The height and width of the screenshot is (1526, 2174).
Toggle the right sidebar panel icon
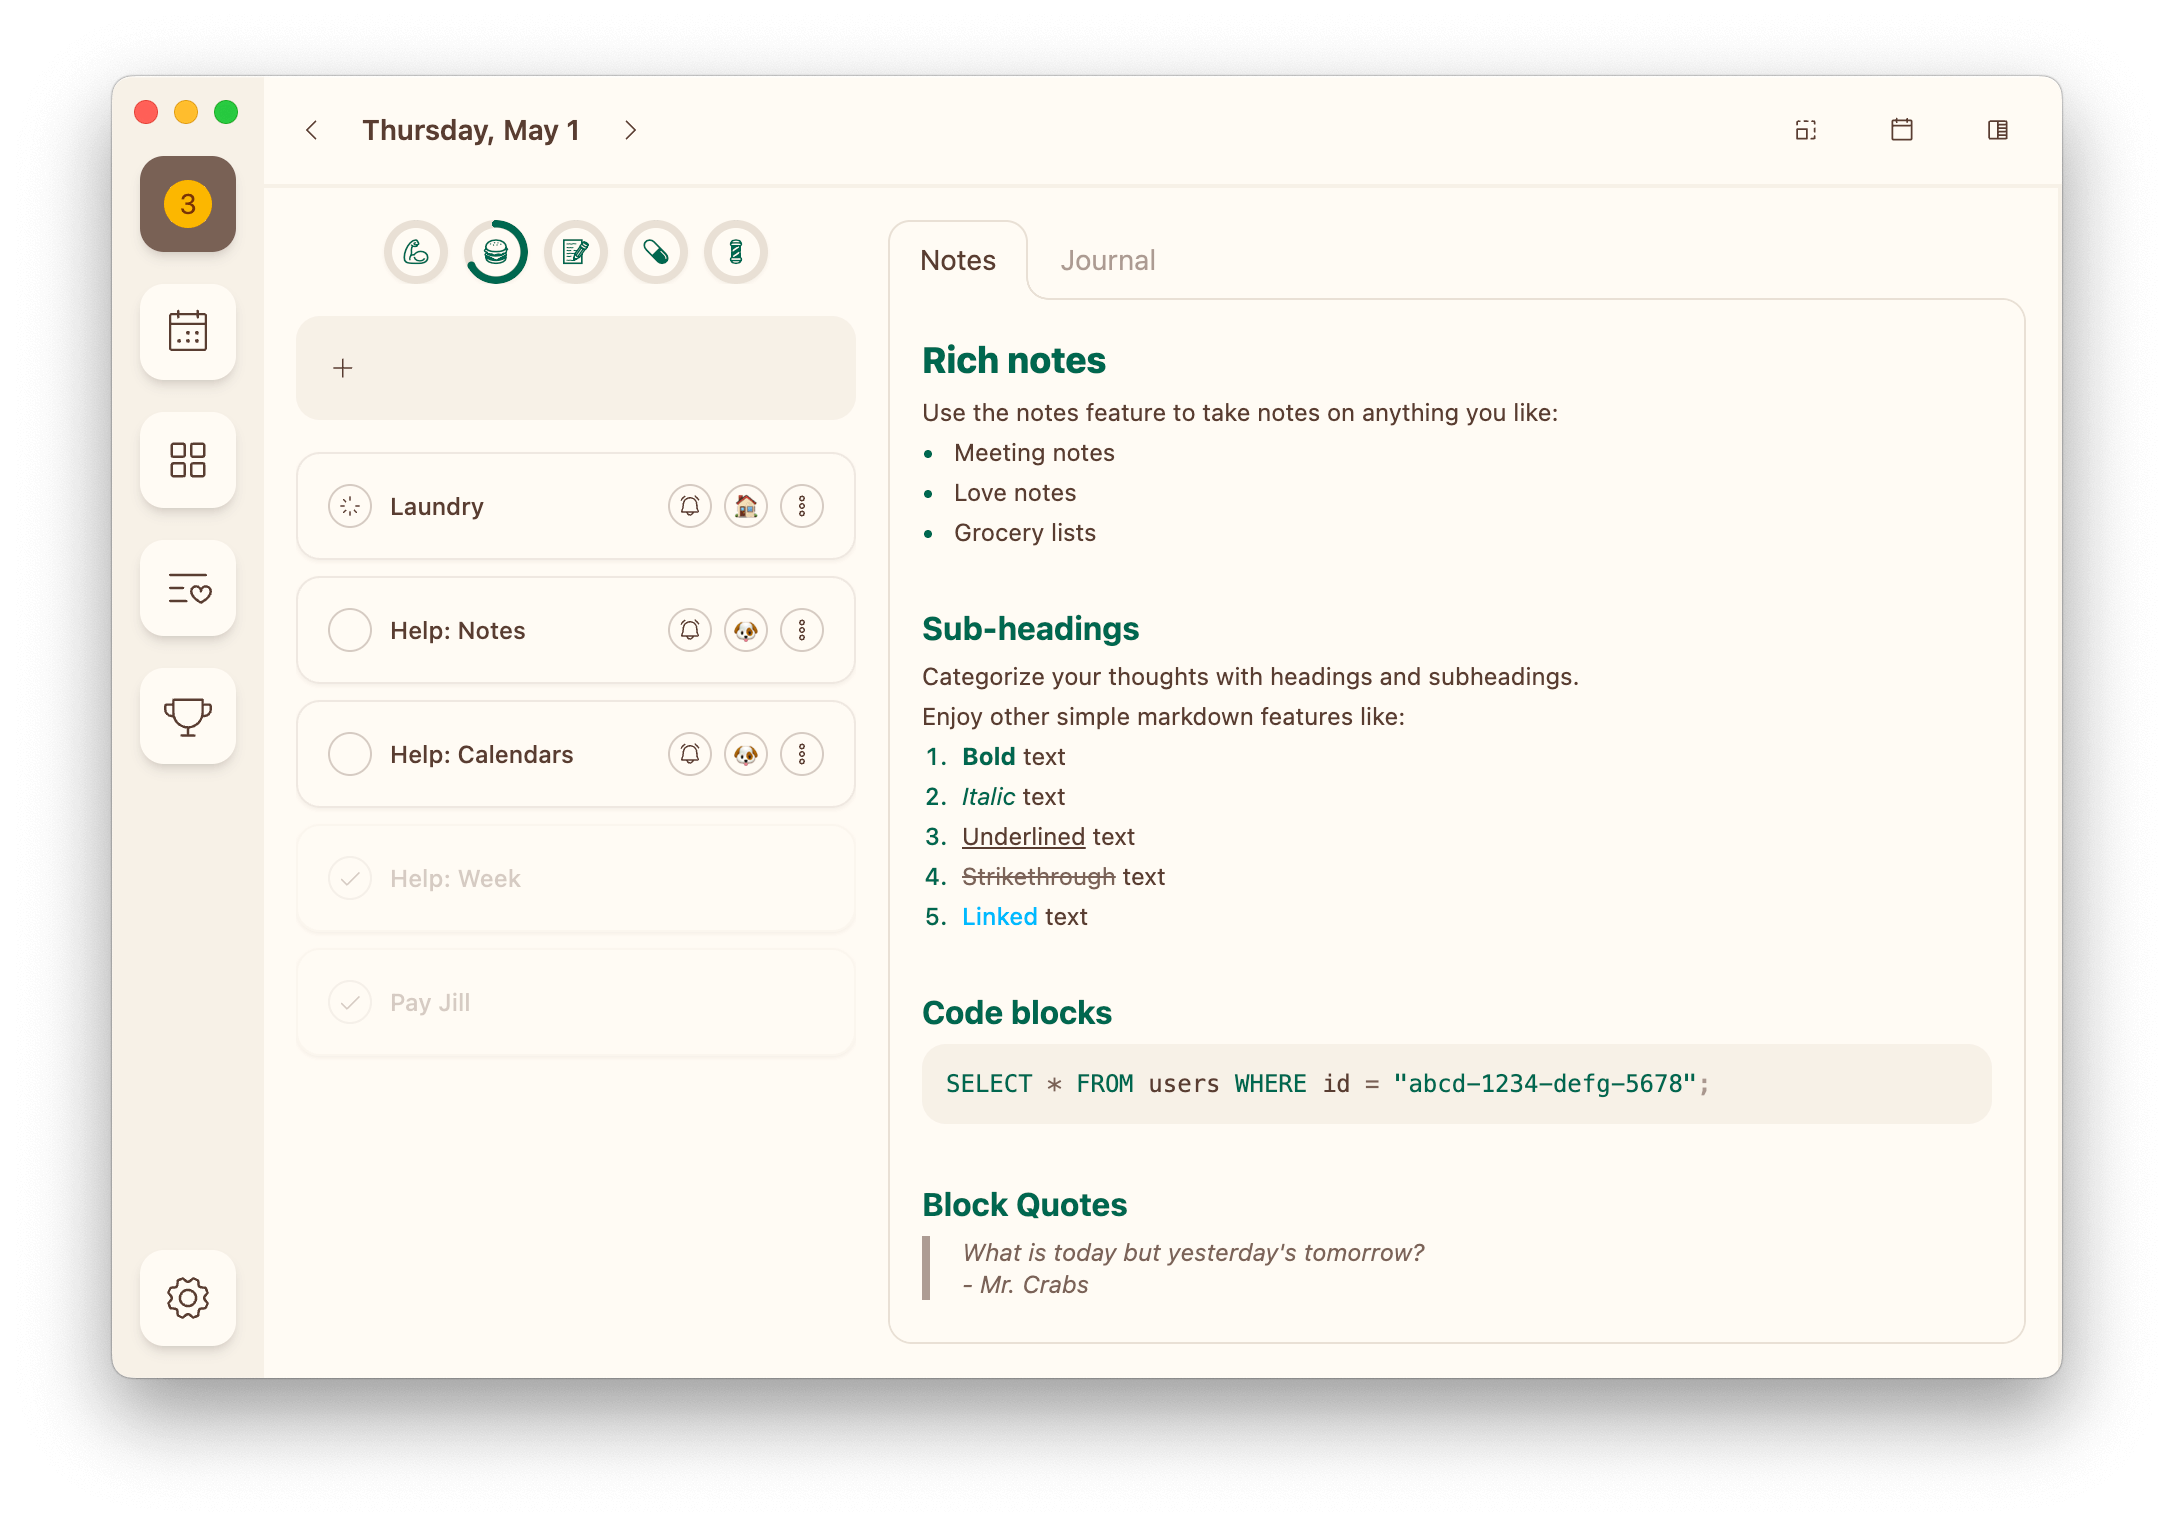coord(1998,130)
